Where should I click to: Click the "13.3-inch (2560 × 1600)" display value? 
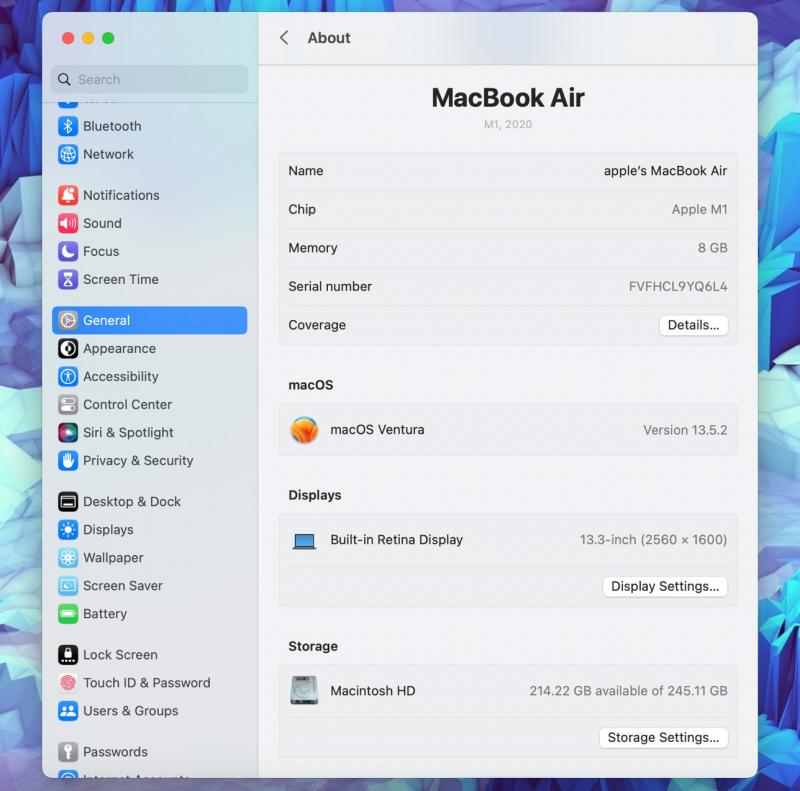(x=653, y=540)
